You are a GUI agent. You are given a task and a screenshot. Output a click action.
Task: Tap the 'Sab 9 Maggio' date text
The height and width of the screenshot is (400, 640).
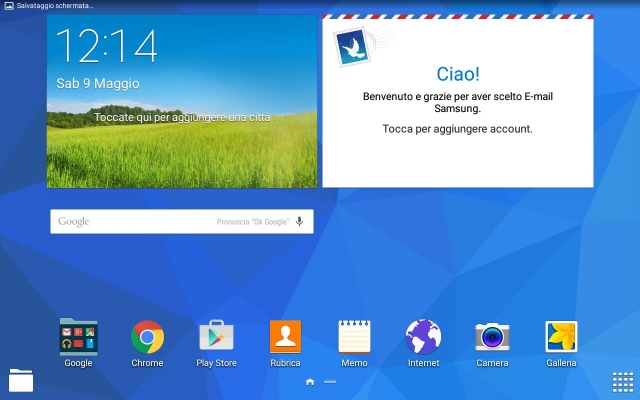point(98,83)
